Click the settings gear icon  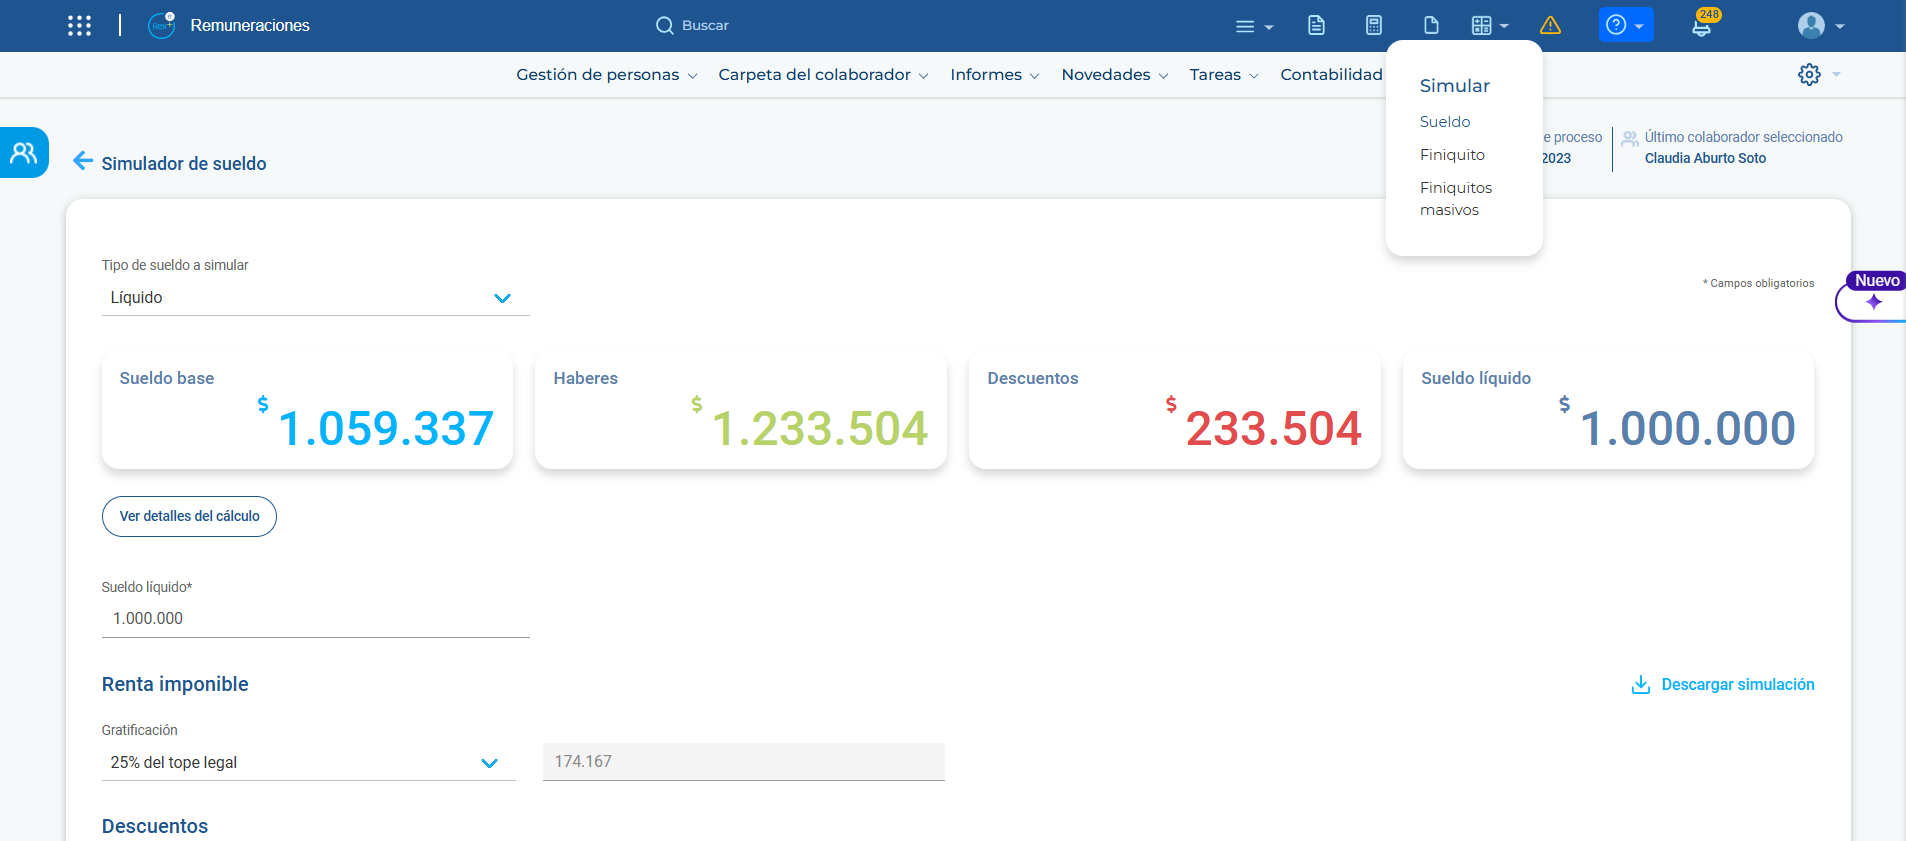(x=1809, y=75)
